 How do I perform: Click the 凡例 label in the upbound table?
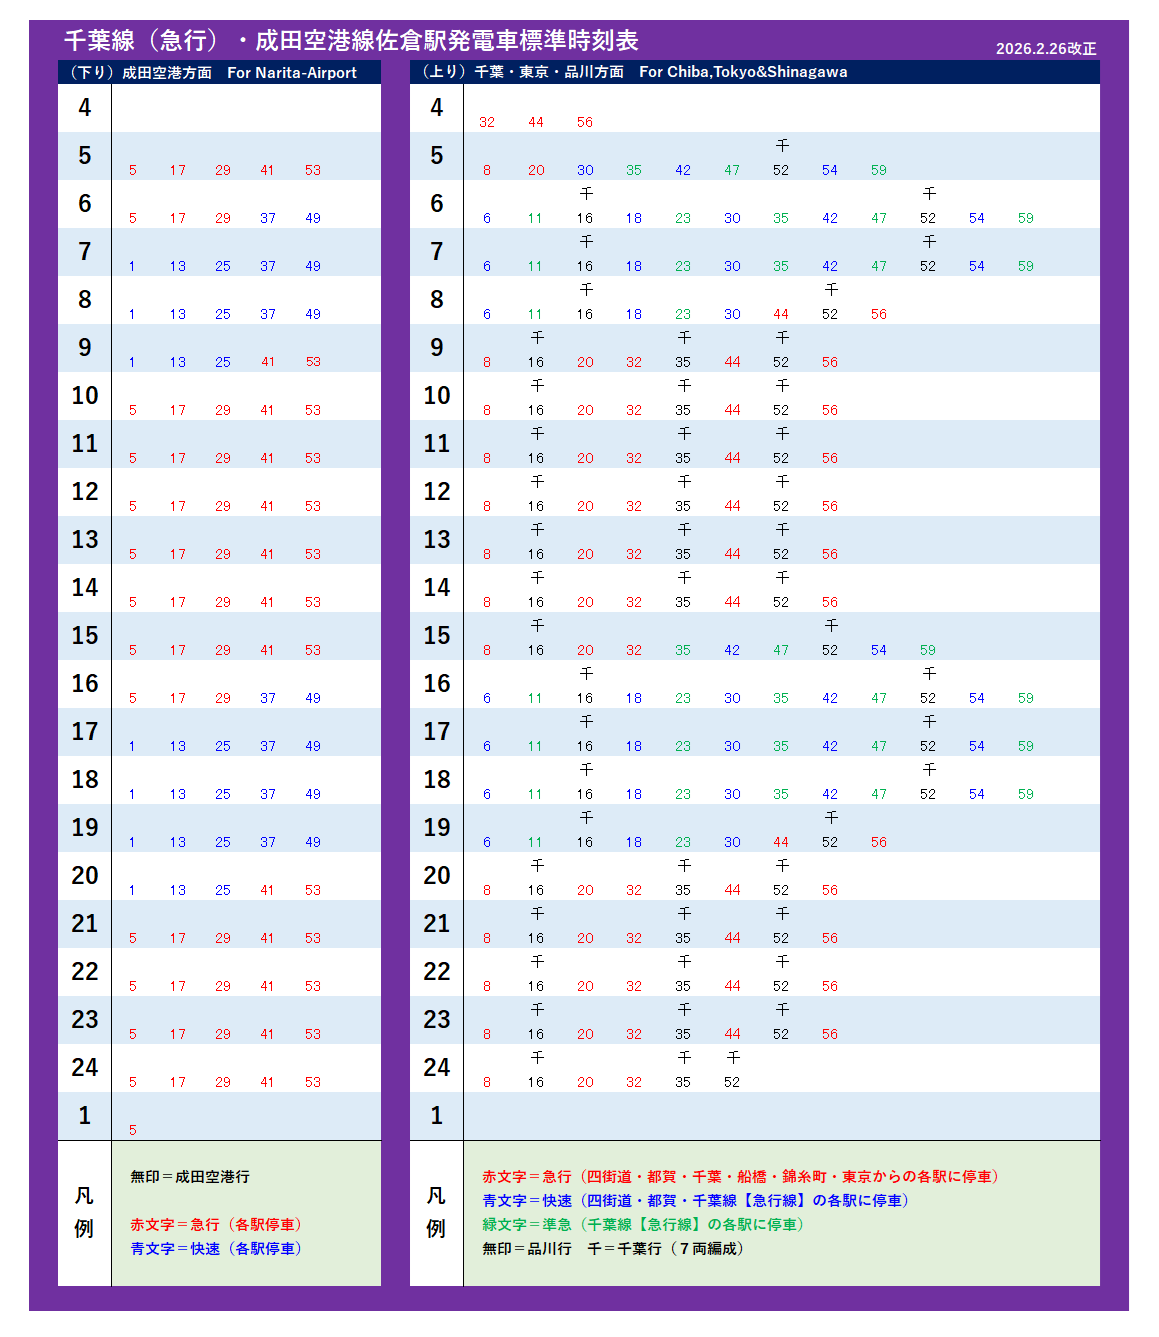coord(436,1212)
